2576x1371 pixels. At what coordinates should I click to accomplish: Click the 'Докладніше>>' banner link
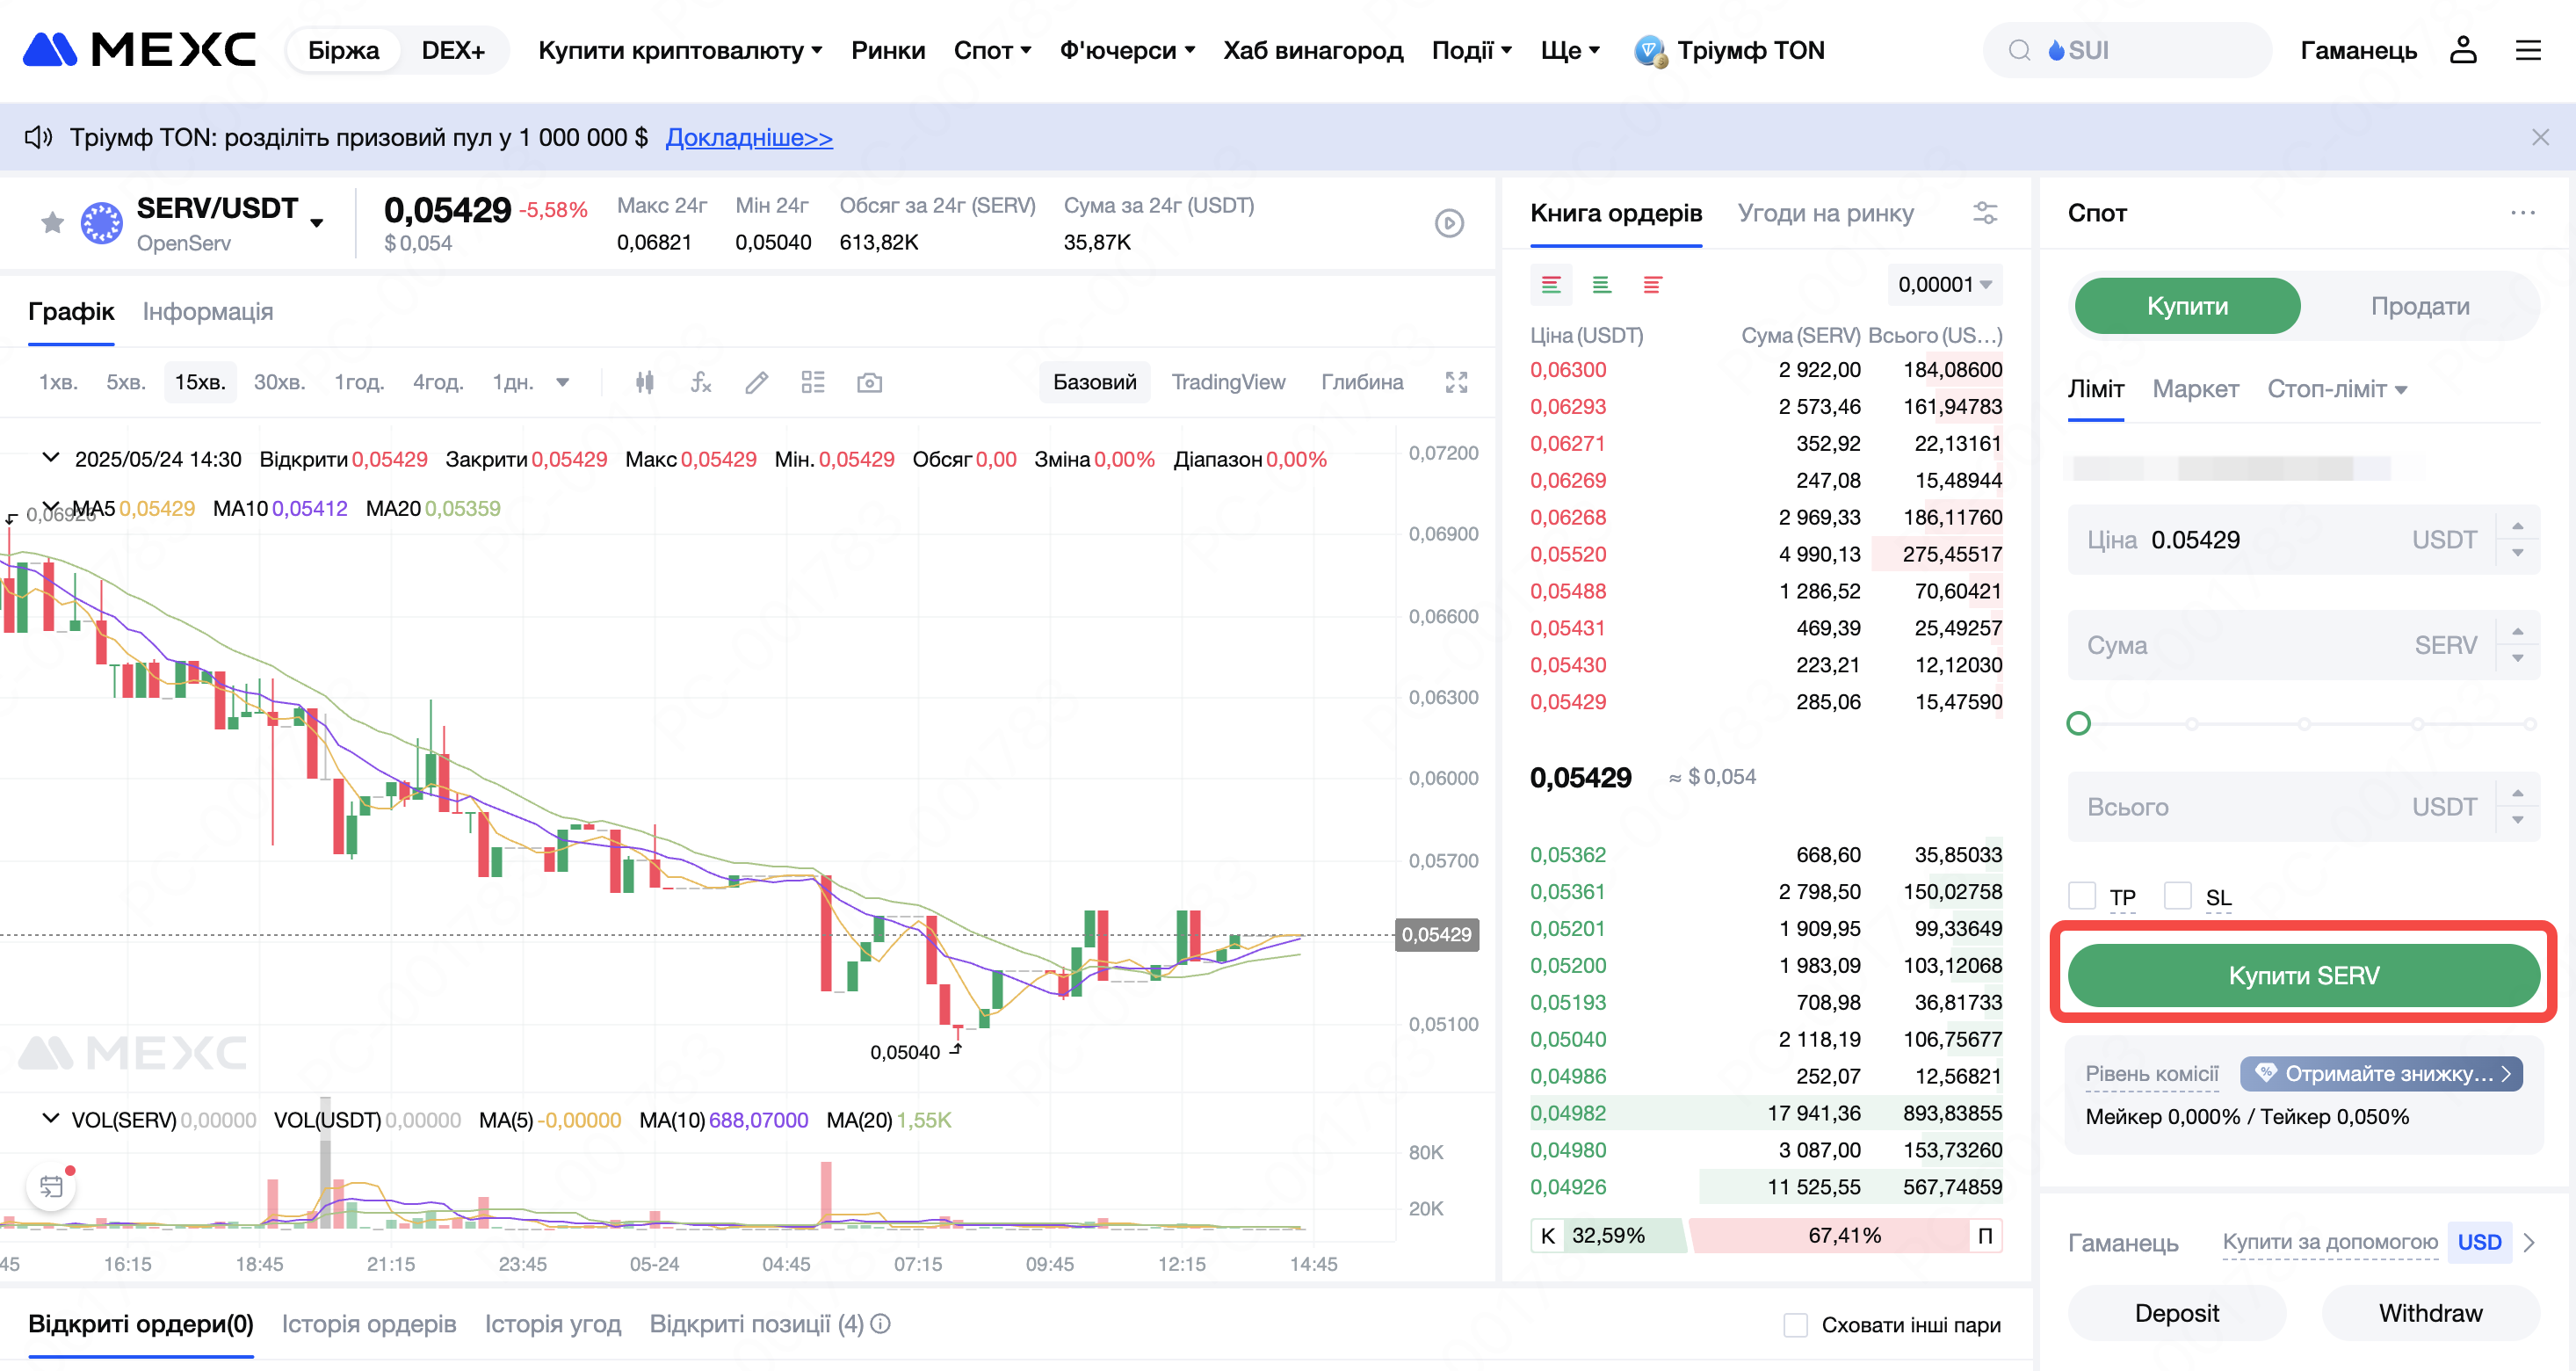[x=749, y=138]
